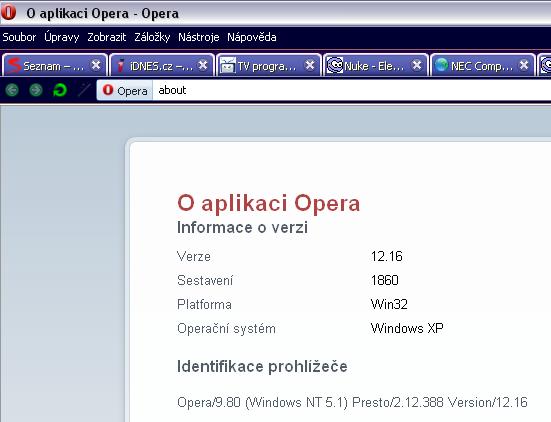Switch to the iDNES.cz tab

coord(162,65)
